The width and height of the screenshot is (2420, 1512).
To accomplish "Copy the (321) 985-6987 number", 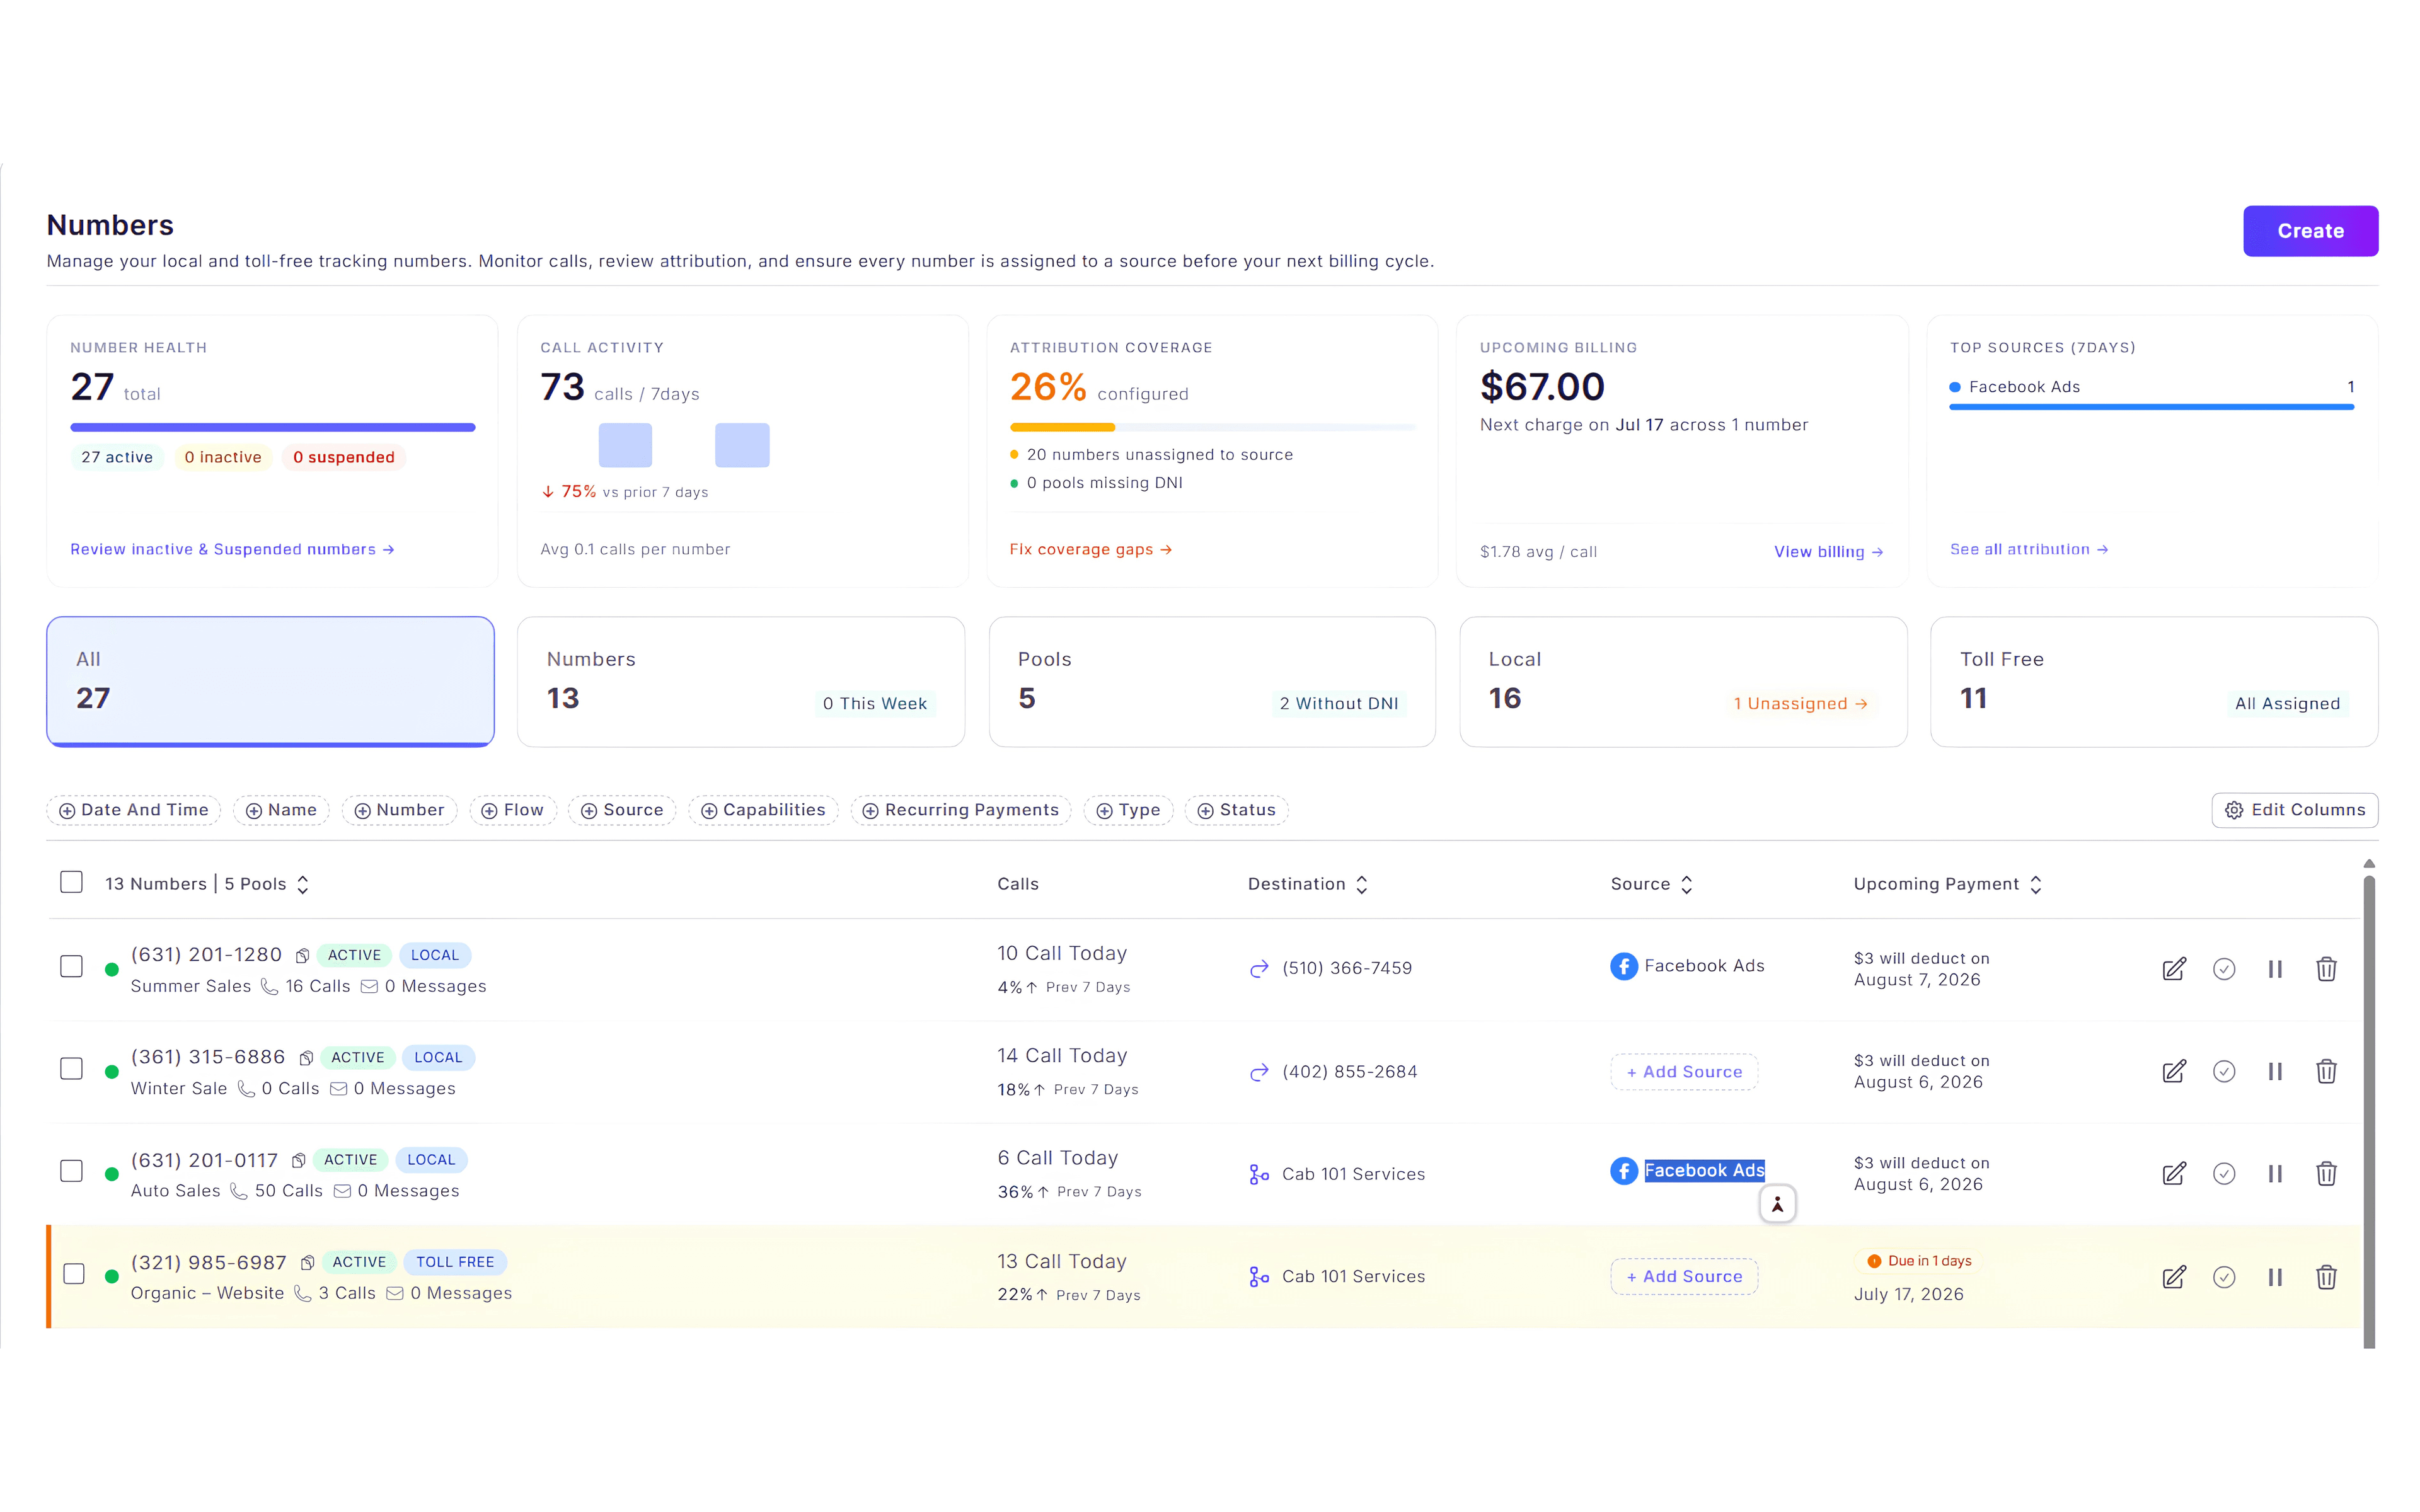I will coord(307,1263).
